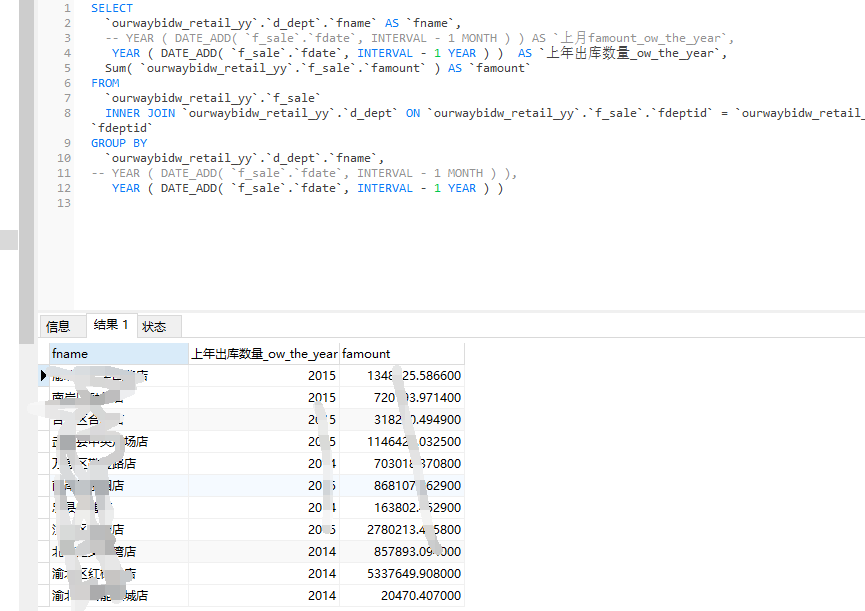The width and height of the screenshot is (865, 611).
Task: Click the YEAR function on line 4
Action: 126,52
